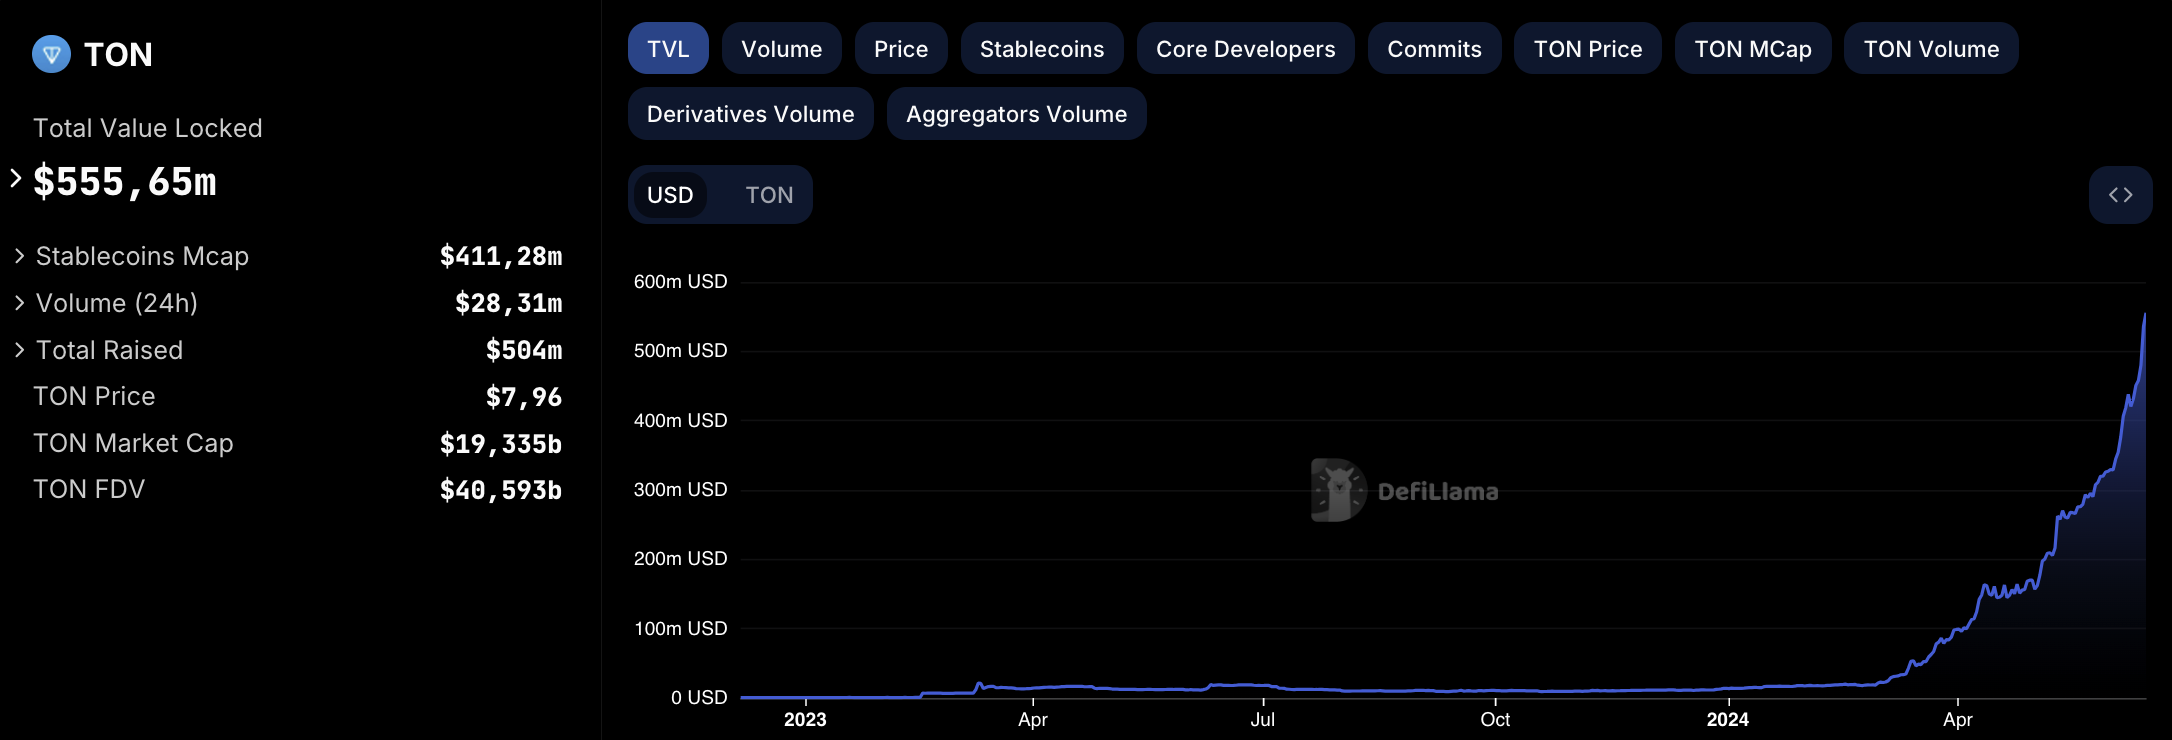Click the TON FDV label
This screenshot has height=740, width=2172.
point(89,489)
